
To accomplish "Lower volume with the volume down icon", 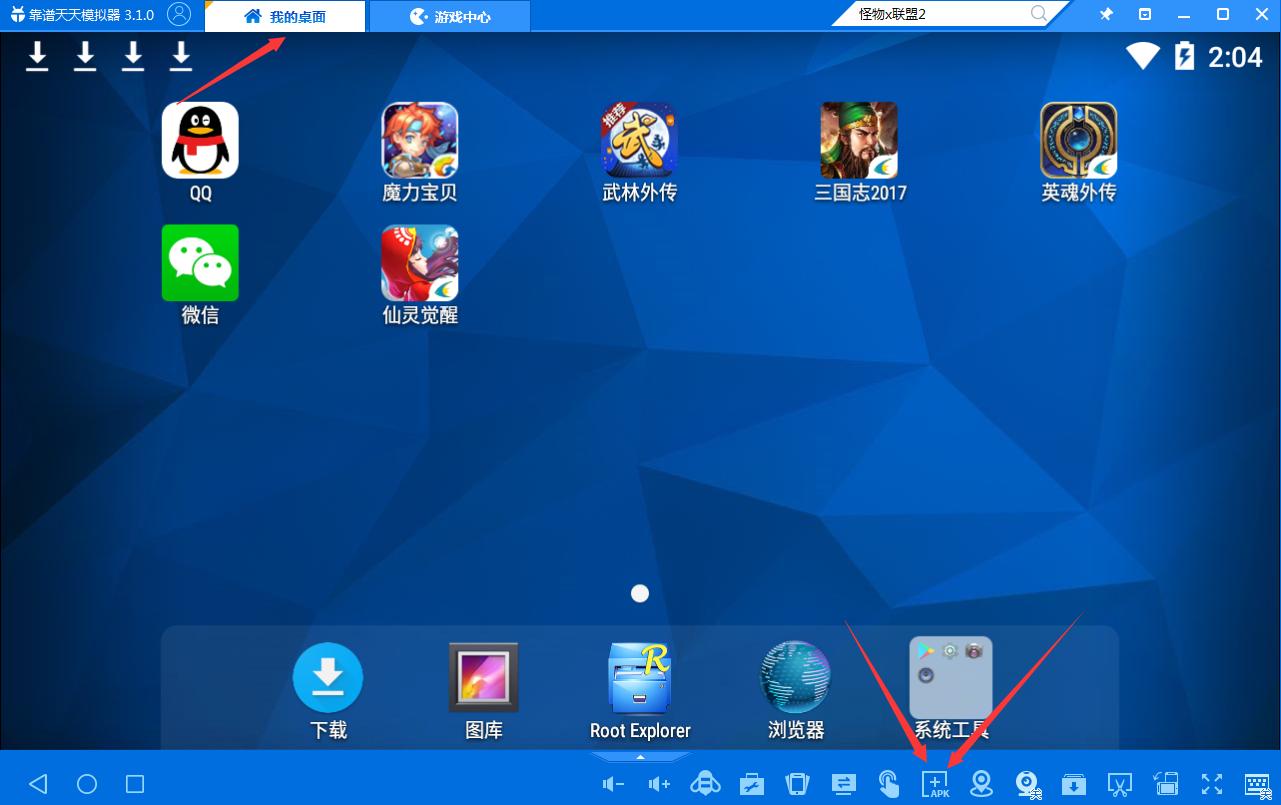I will [x=613, y=784].
